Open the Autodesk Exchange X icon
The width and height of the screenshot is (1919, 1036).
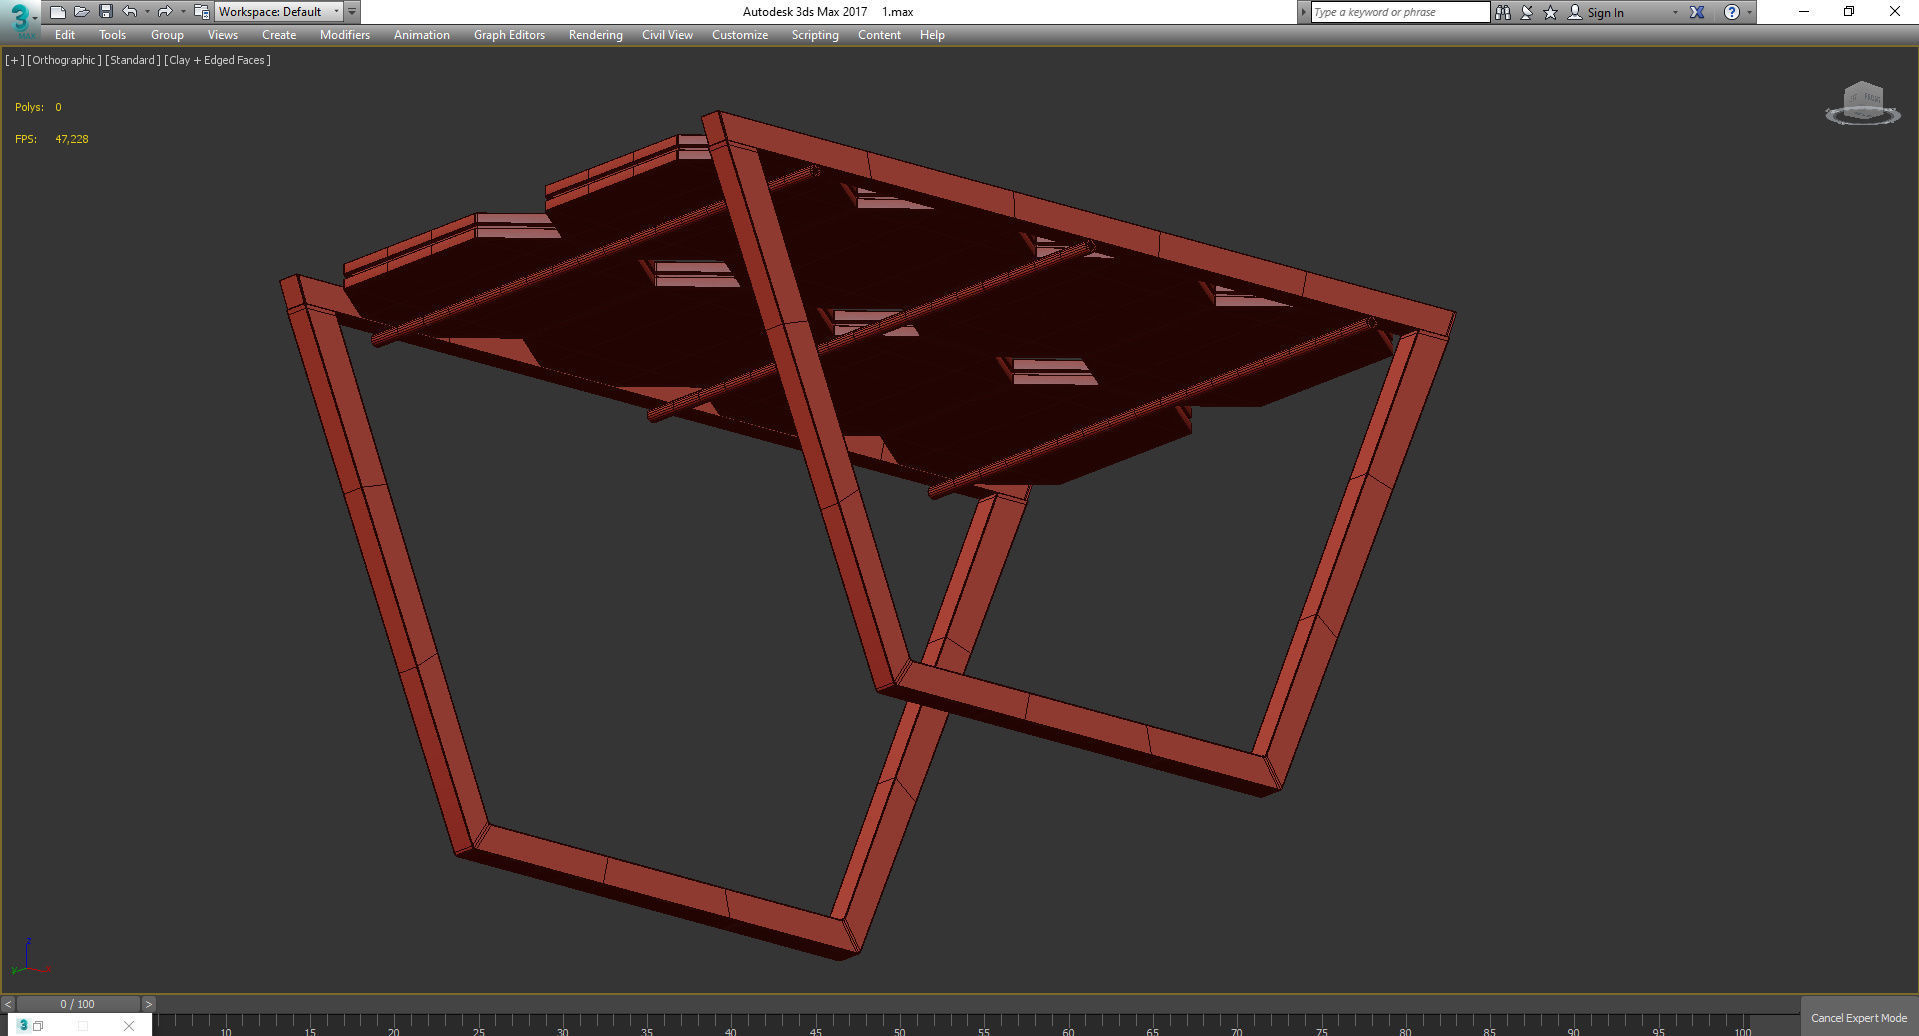[x=1697, y=12]
